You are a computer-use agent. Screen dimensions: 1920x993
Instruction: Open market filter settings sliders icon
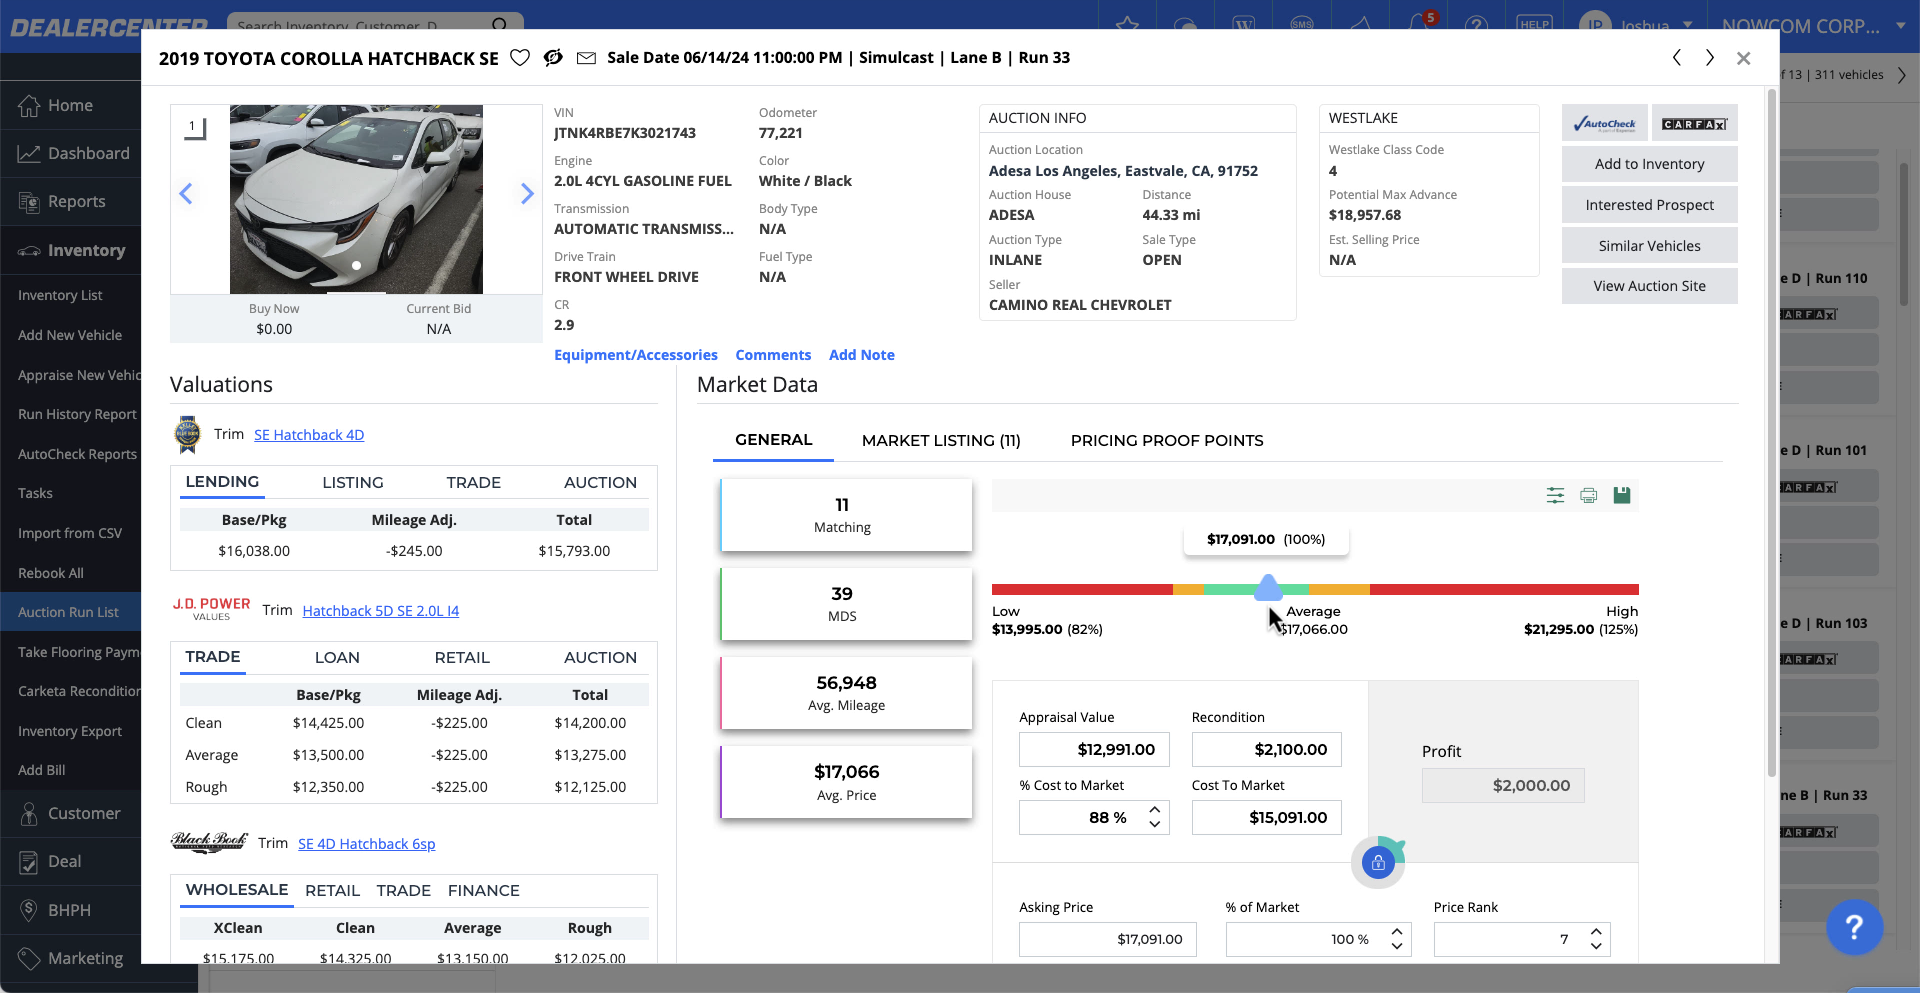click(x=1555, y=495)
